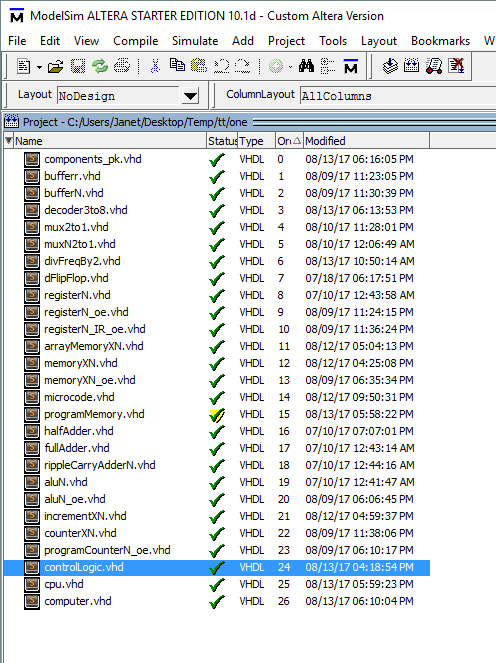Open the Compile menu
The image size is (496, 663).
[x=135, y=41]
